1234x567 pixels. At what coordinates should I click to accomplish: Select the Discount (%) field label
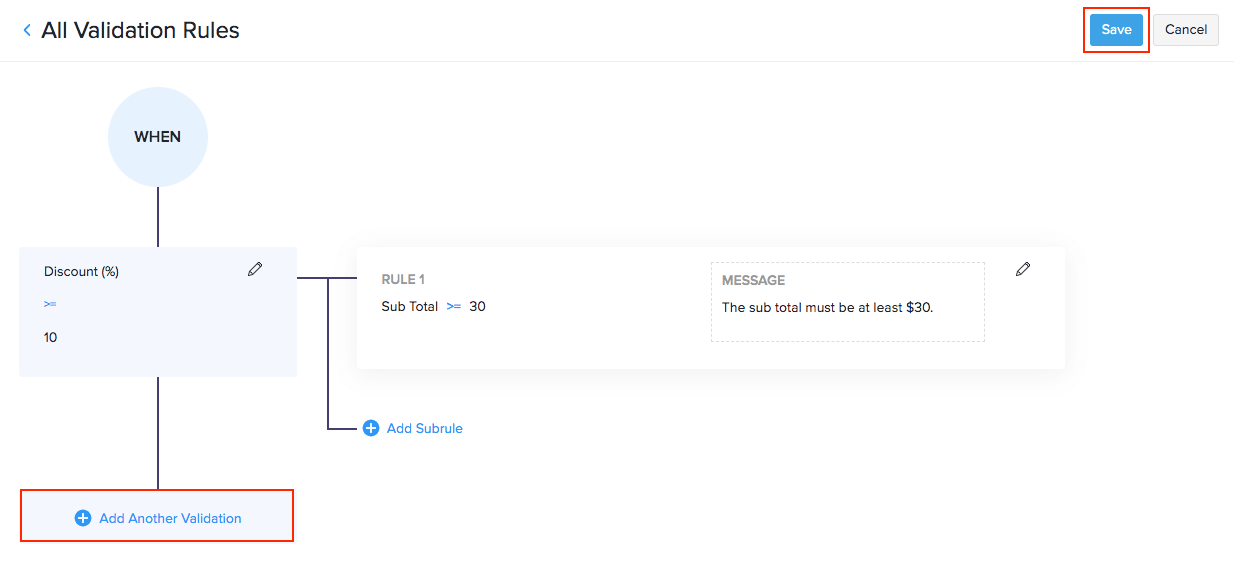81,271
